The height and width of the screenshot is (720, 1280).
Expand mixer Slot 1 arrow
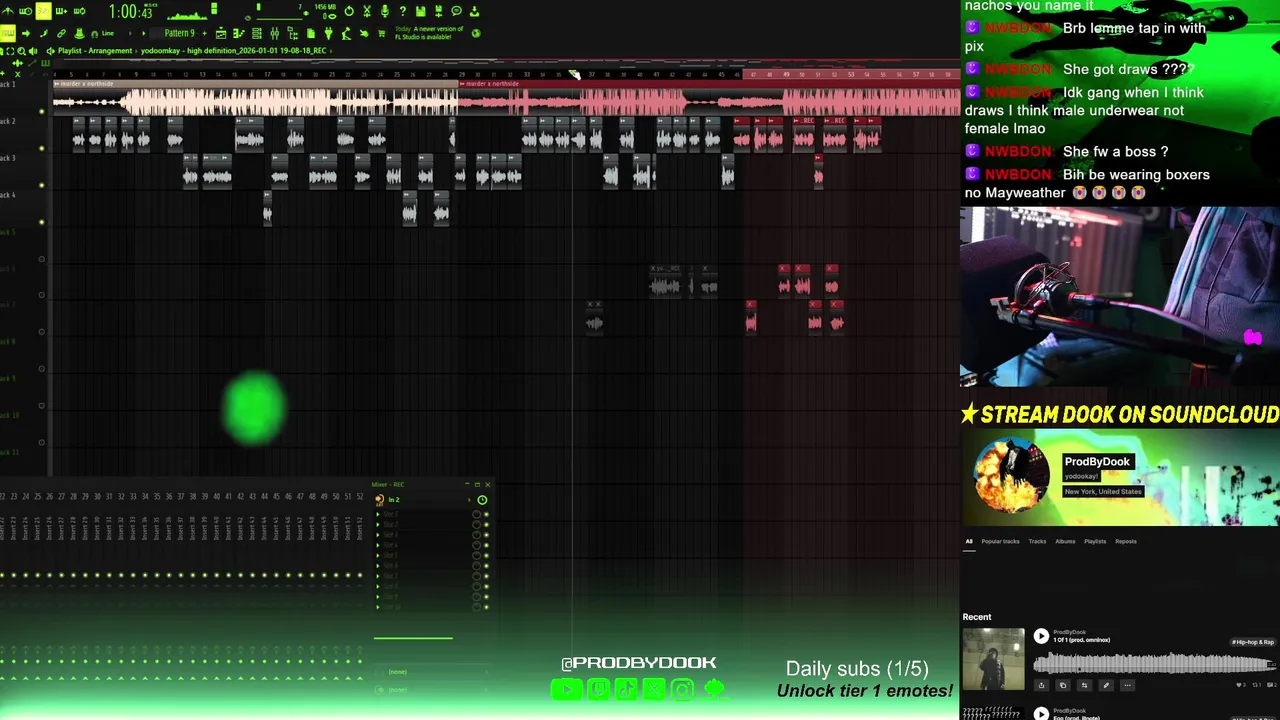pos(378,514)
